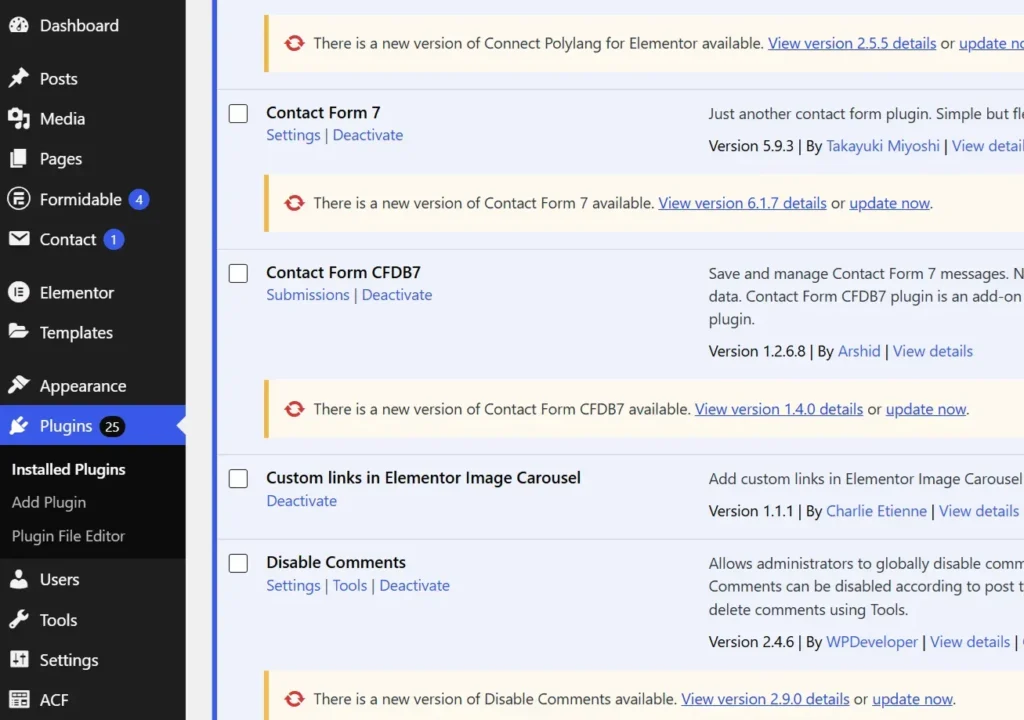The image size is (1024, 720).
Task: Click the Tools wrench icon
Action: (19, 619)
